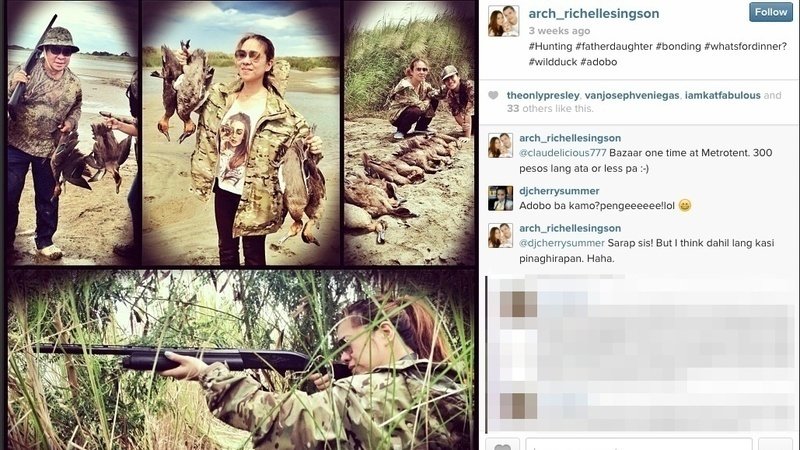Open the @claudelicious777 mention
This screenshot has width=800, height=450.
563,153
